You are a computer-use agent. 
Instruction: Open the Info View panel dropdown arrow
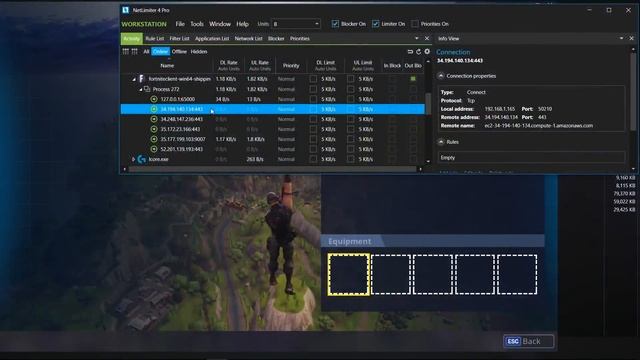click(622, 38)
